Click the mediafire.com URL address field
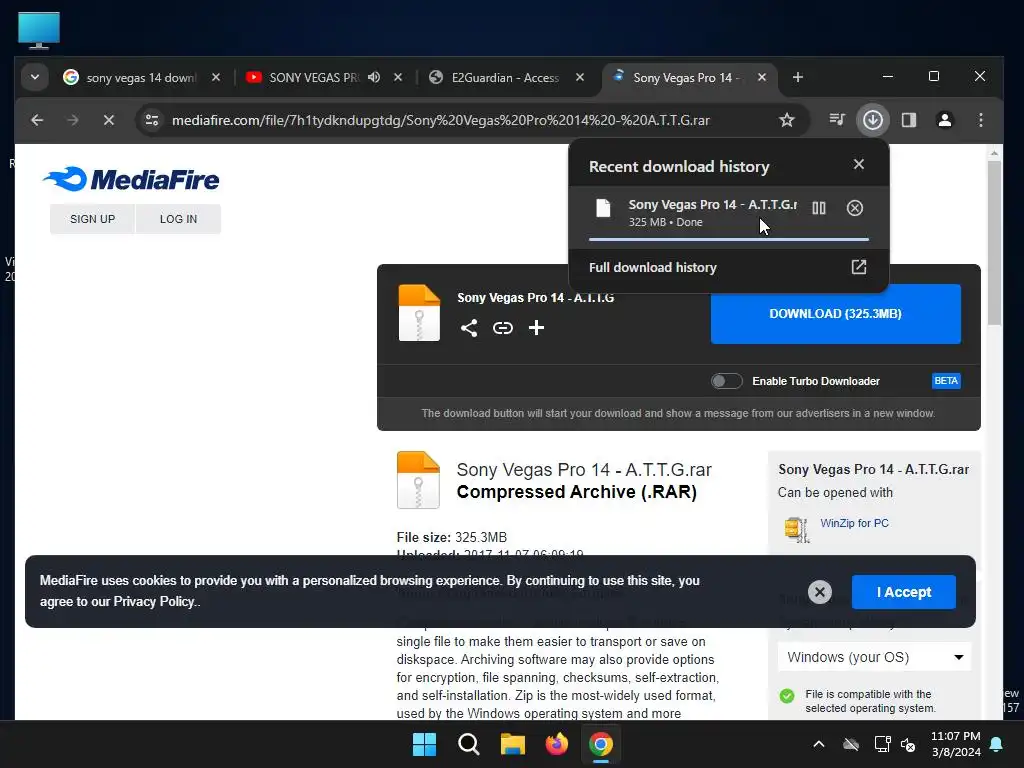Viewport: 1024px width, 768px height. pyautogui.click(x=441, y=120)
